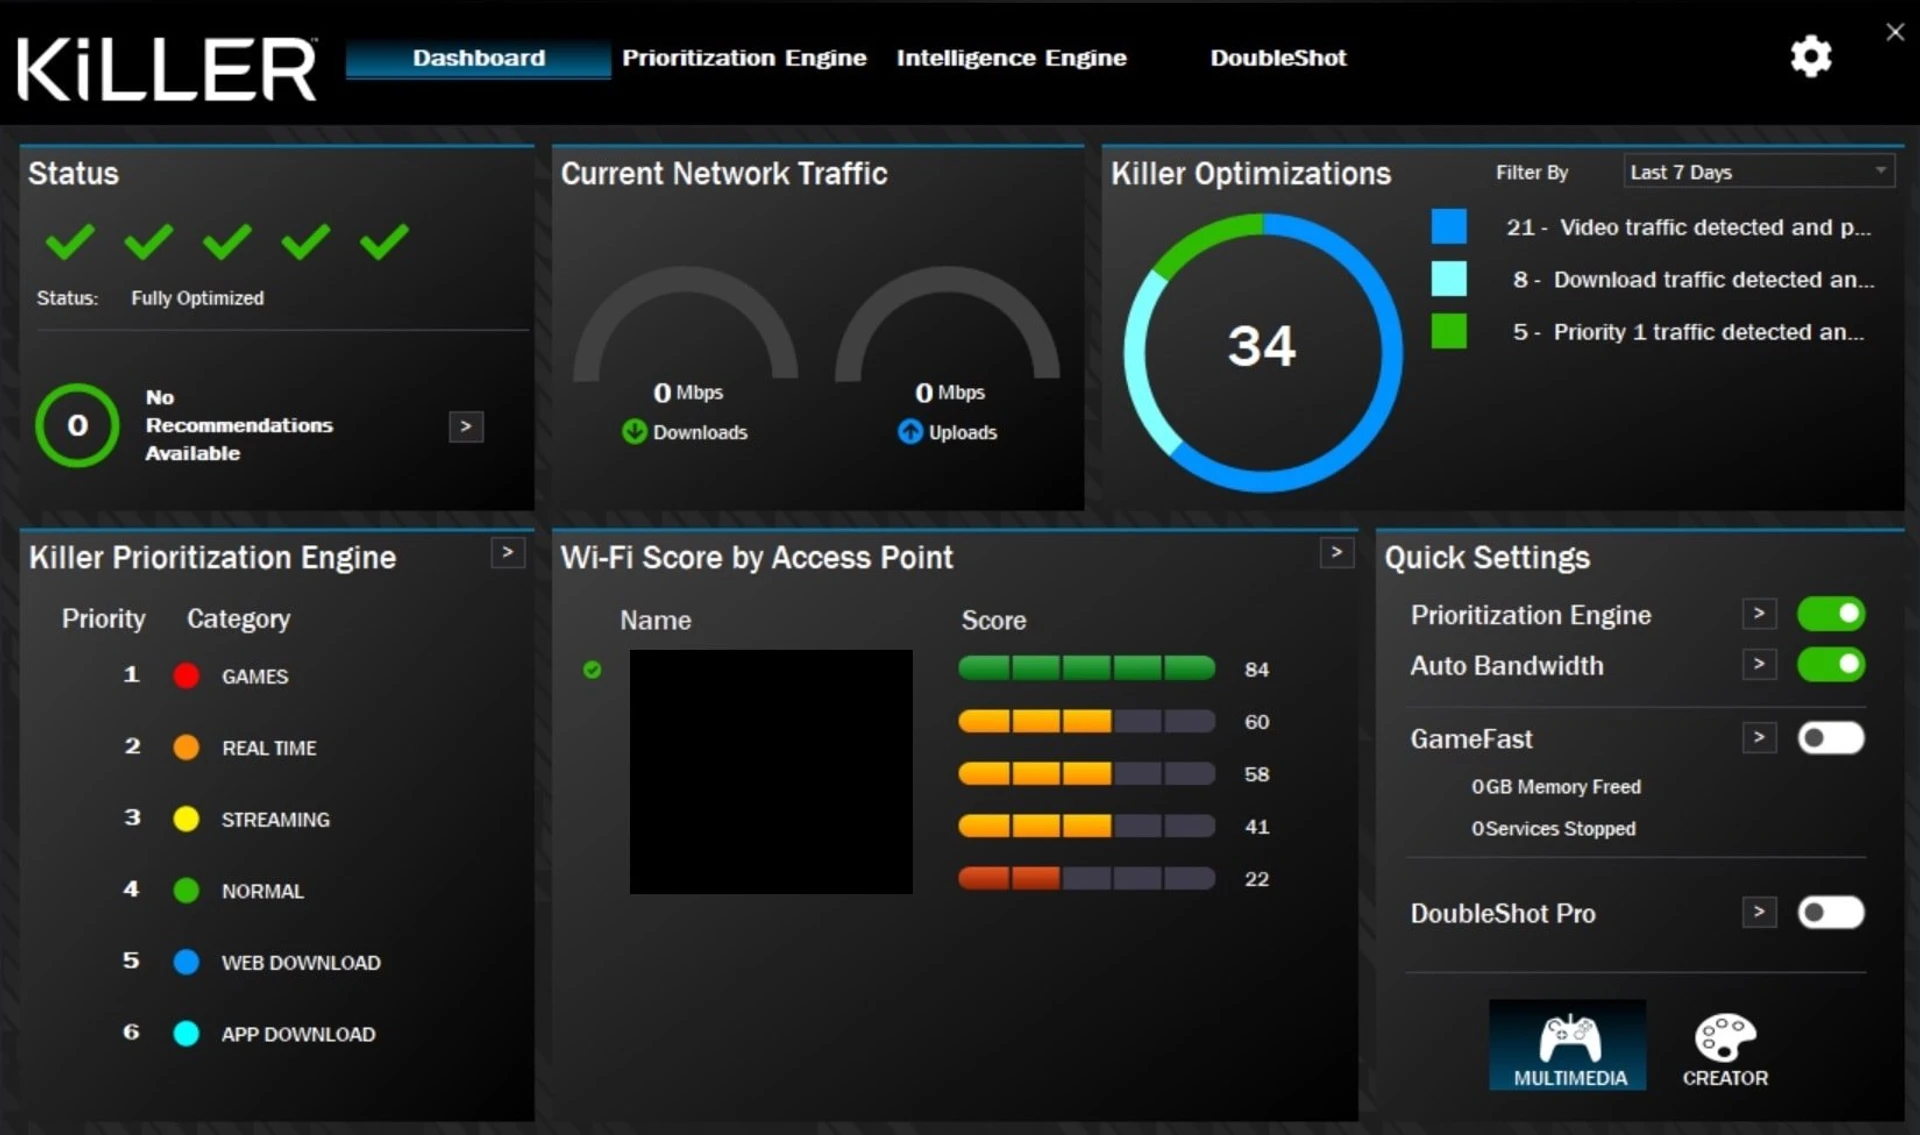Image resolution: width=1920 pixels, height=1135 pixels.
Task: Click the recommendations count circle showing 0
Action: coord(77,425)
